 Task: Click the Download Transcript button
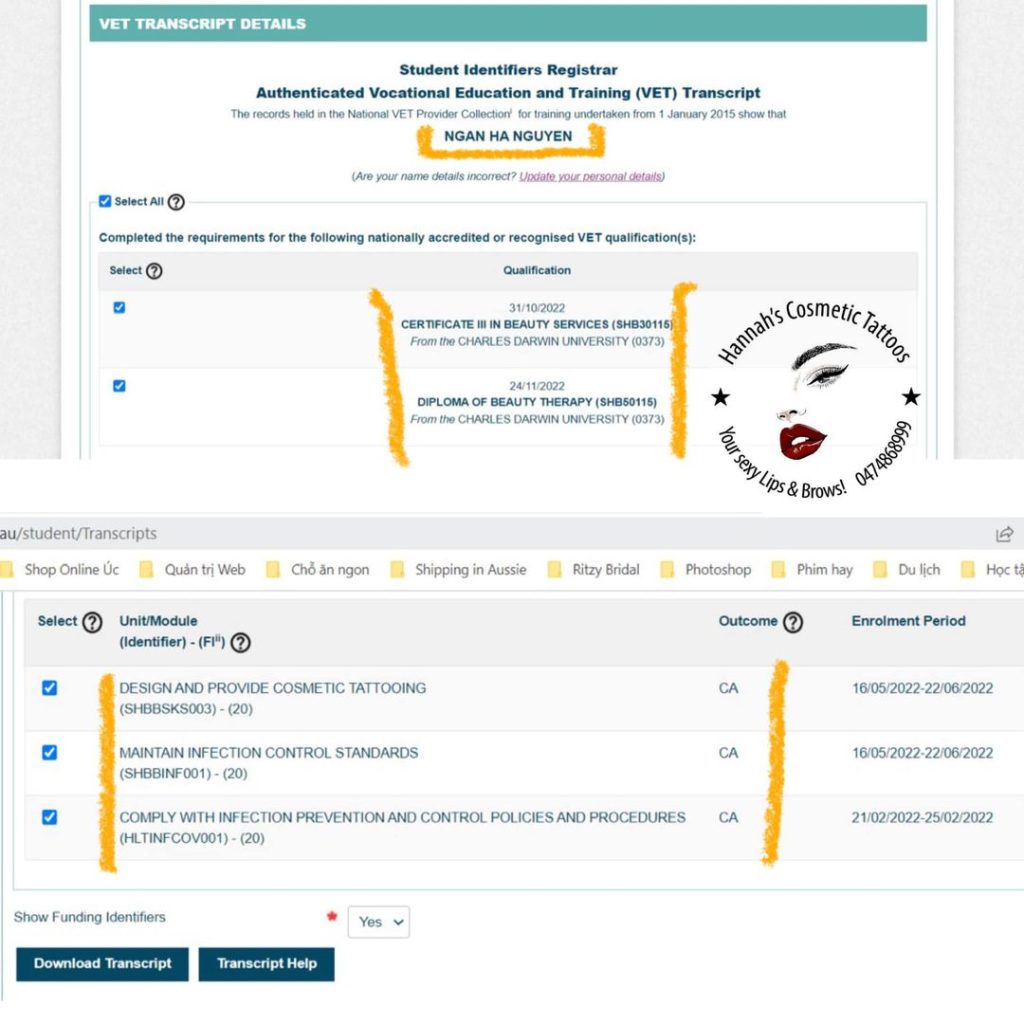(102, 964)
